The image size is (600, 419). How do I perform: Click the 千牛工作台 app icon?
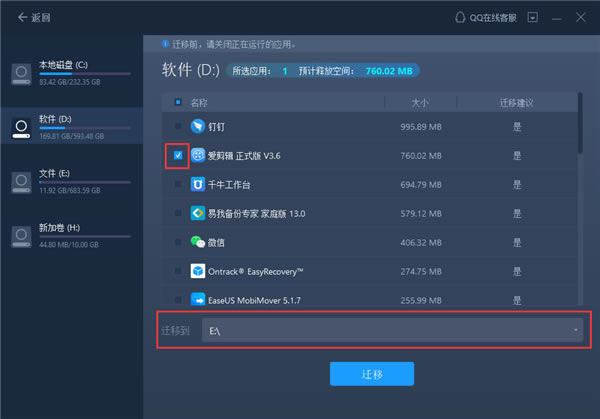pos(198,184)
